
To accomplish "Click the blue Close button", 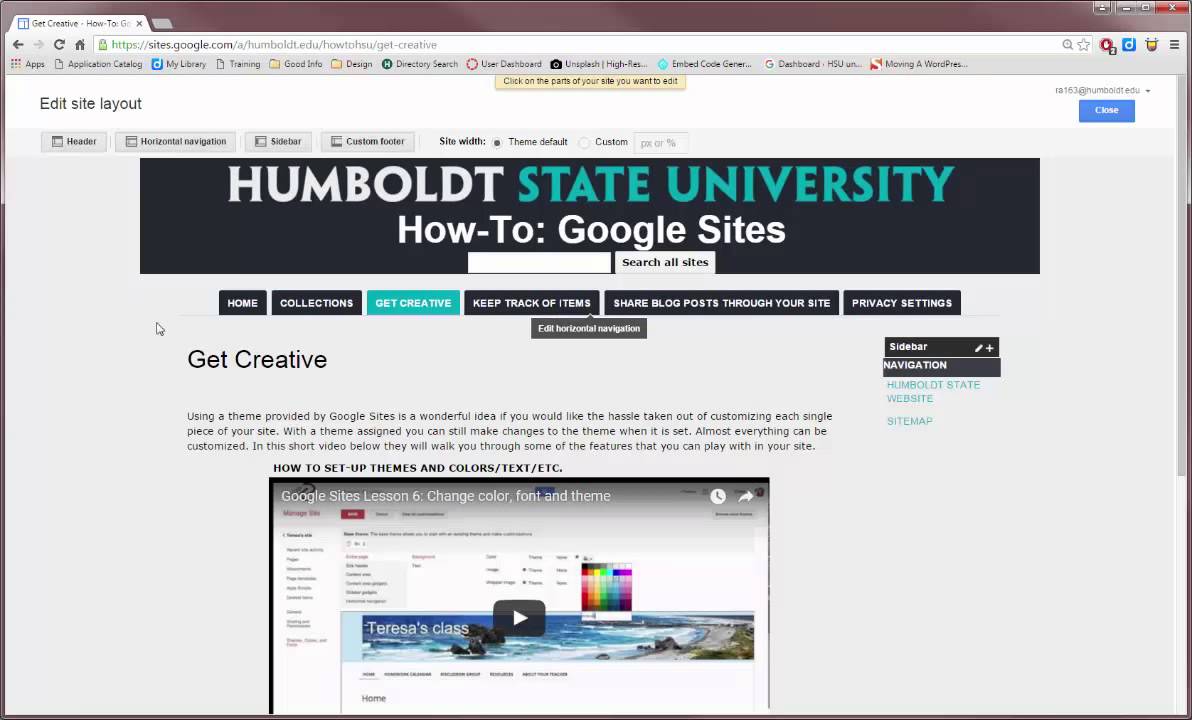I will click(1106, 110).
